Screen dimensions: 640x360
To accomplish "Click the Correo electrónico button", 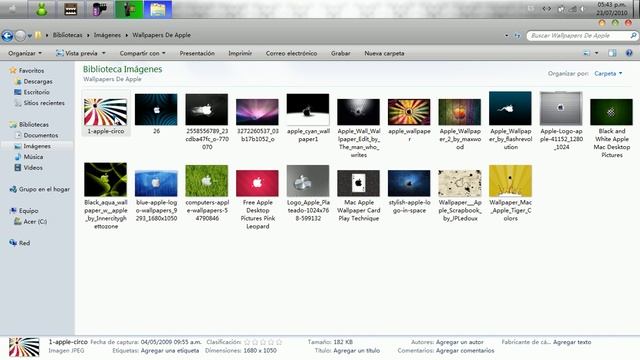I will click(x=291, y=53).
